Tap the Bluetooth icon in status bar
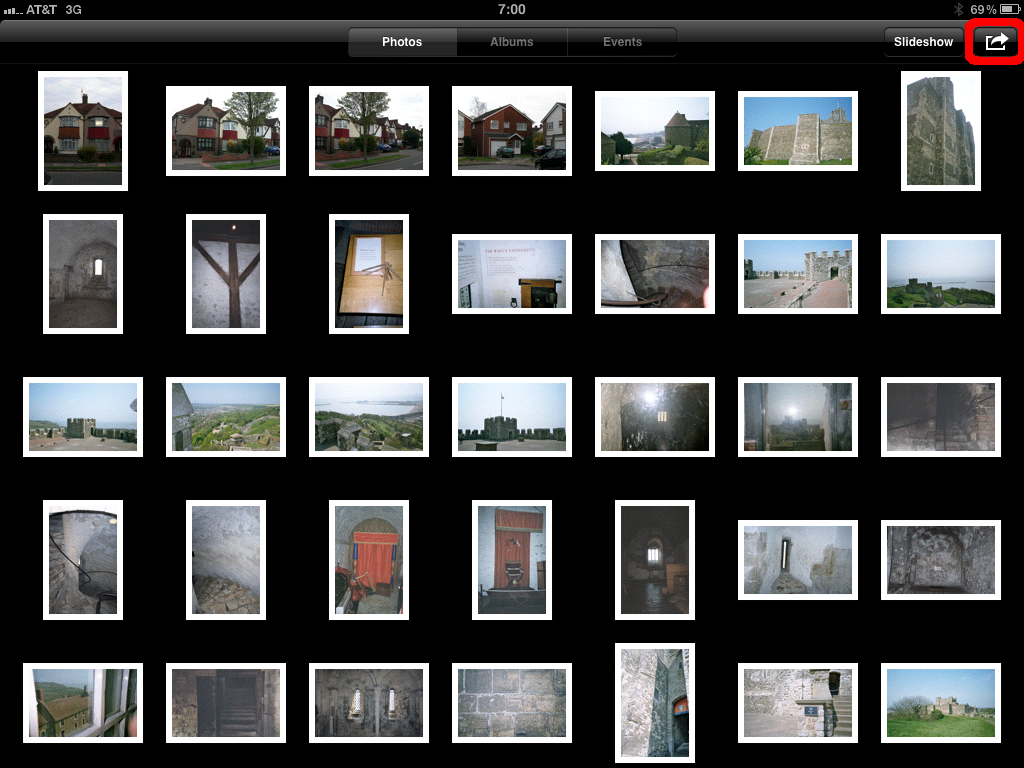The image size is (1024, 768). (x=958, y=9)
